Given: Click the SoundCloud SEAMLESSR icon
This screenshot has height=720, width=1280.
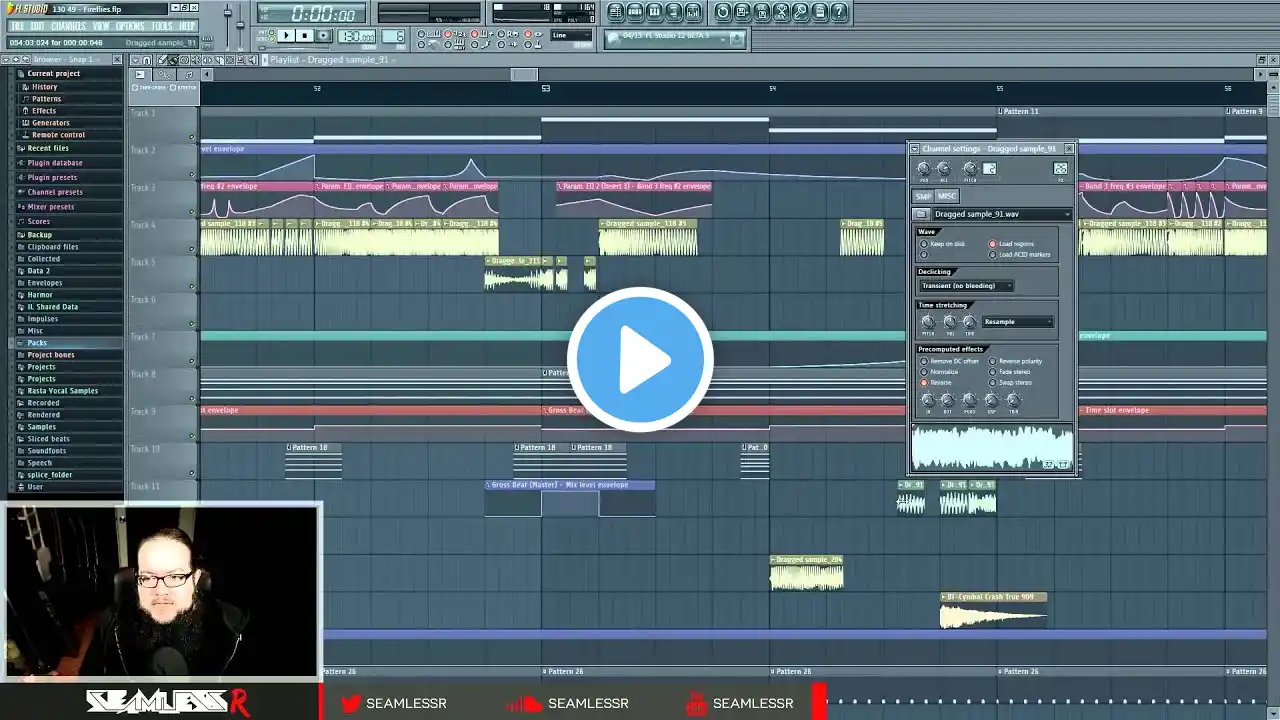Looking at the screenshot, I should click(522, 704).
